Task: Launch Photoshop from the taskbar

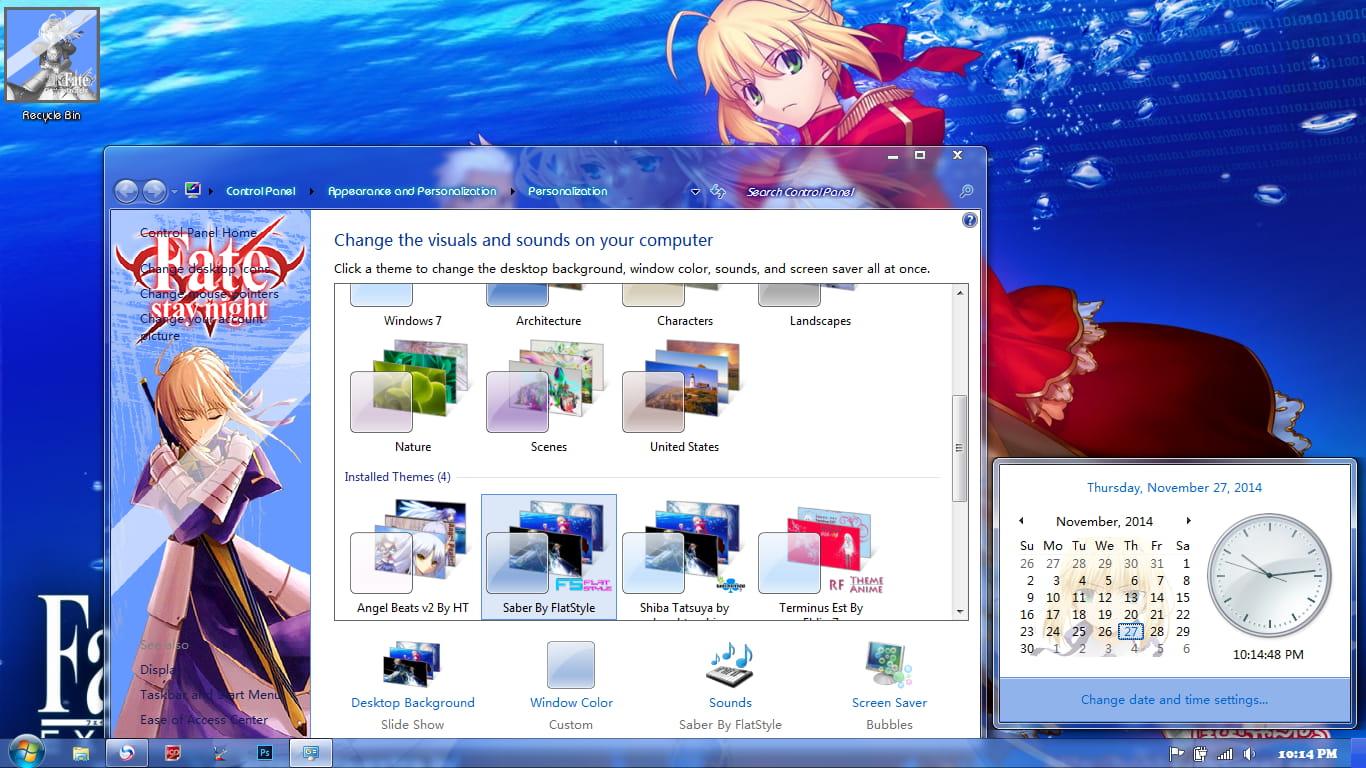Action: [x=262, y=752]
